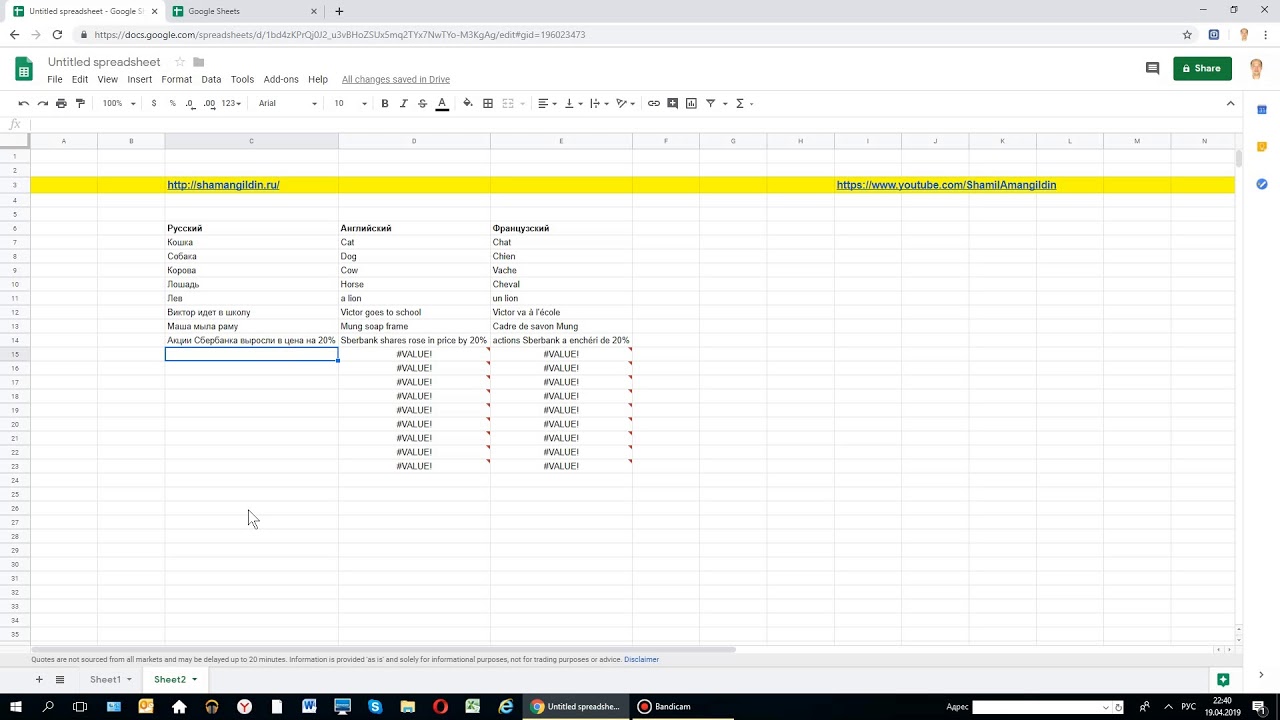Open the Add-ons menu
The height and width of the screenshot is (720, 1280).
281,79
